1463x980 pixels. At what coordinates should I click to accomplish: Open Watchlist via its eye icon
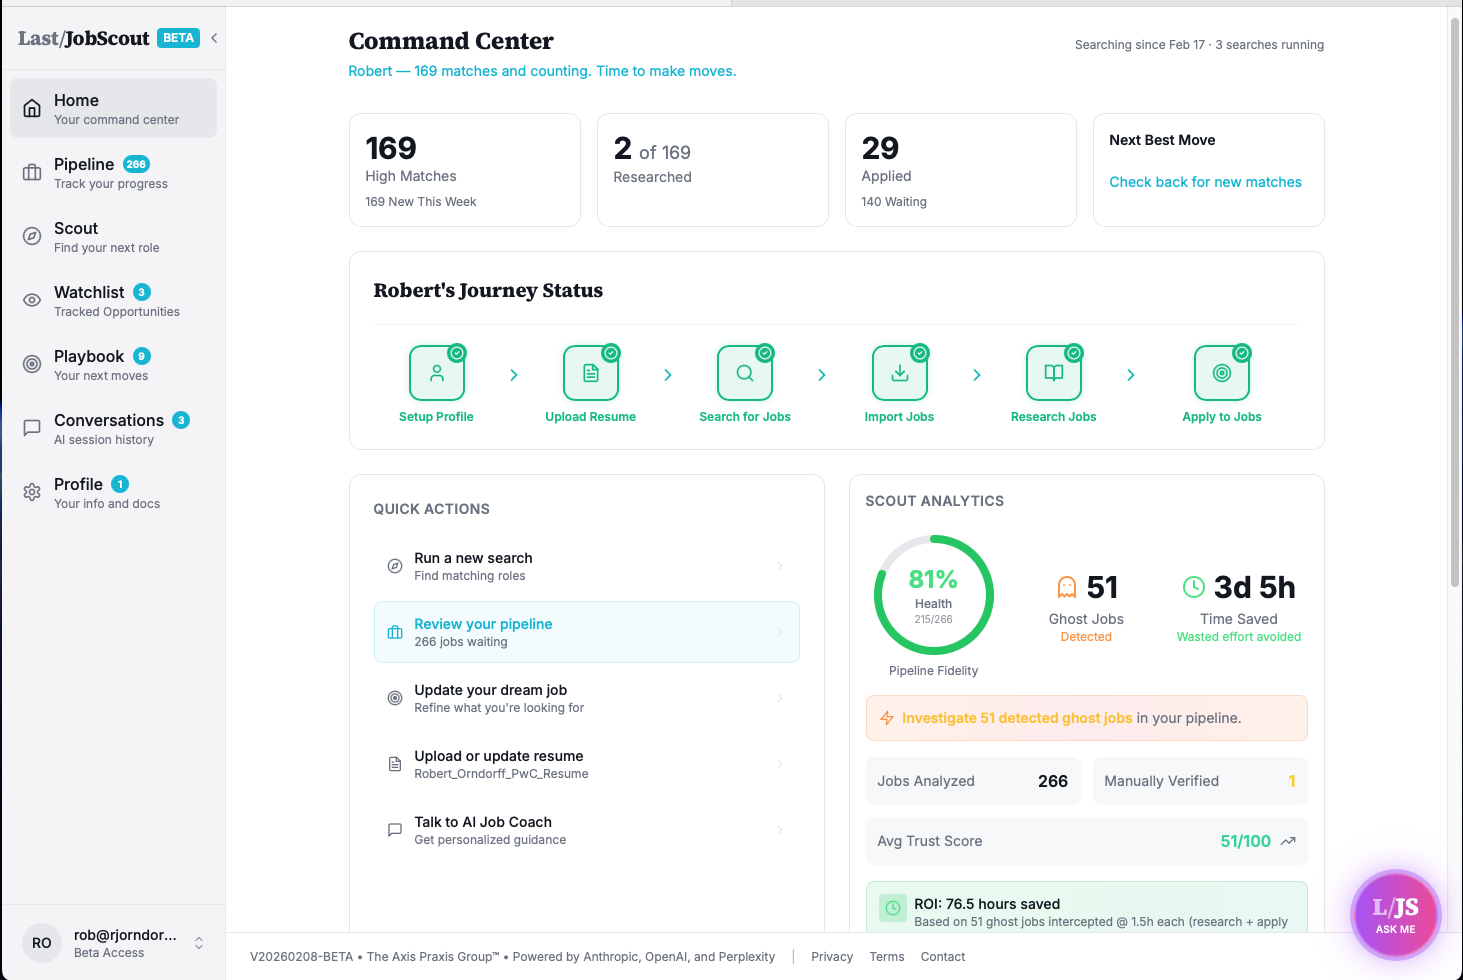(30, 301)
